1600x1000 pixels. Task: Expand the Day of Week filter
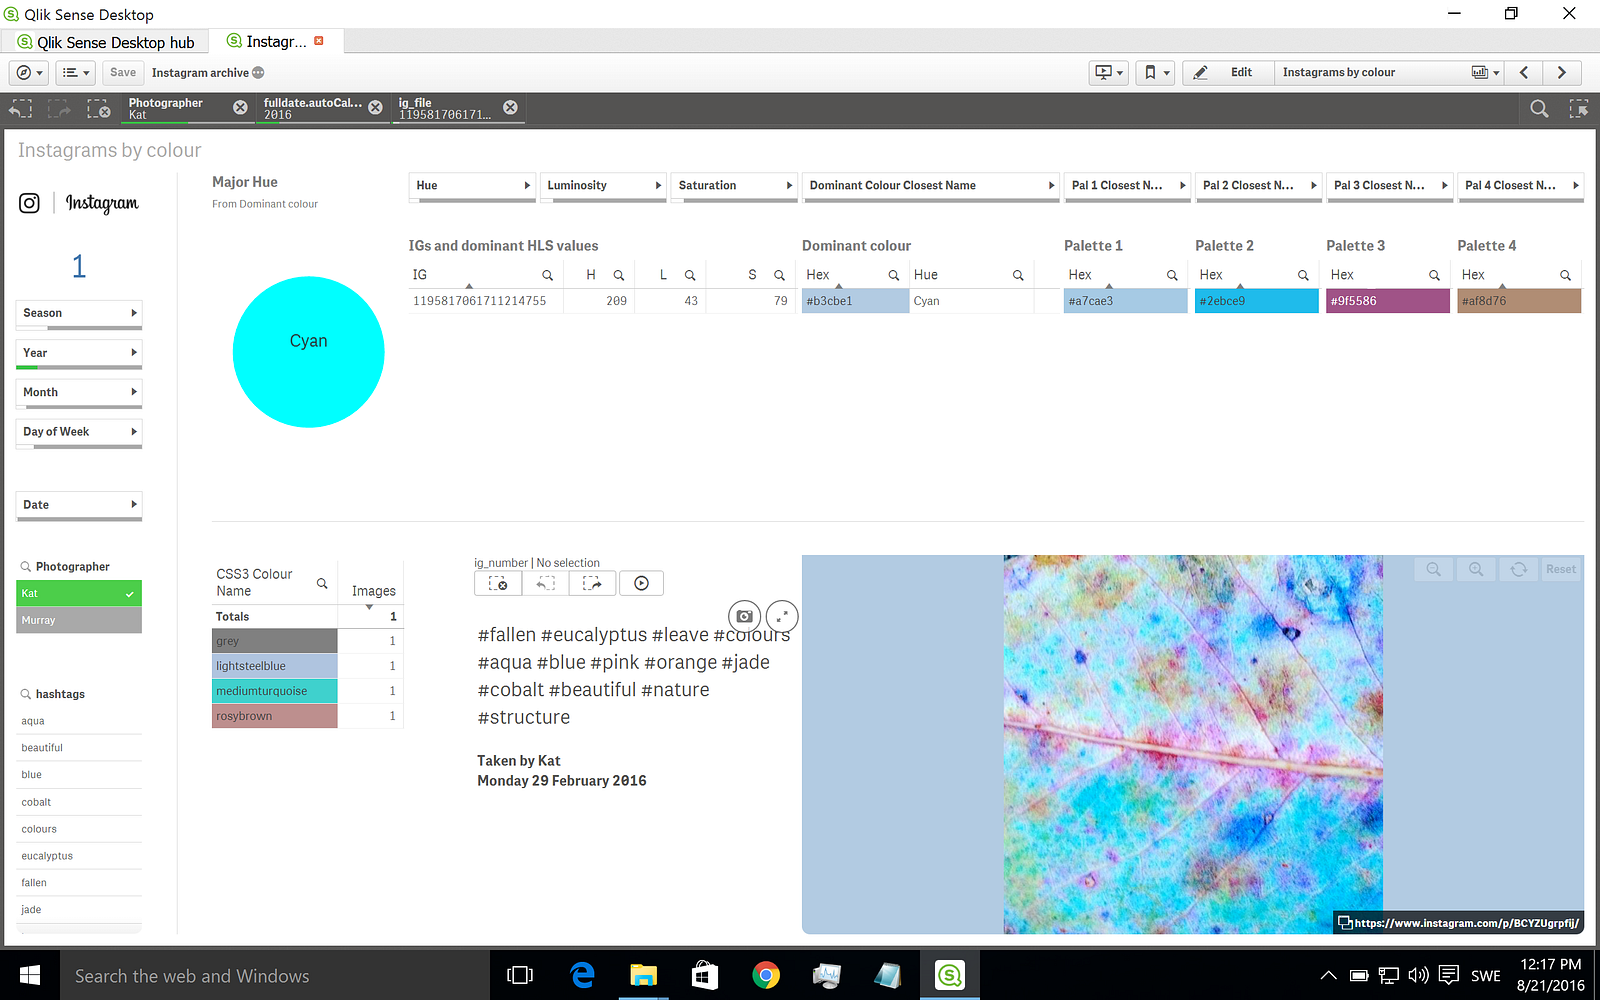pyautogui.click(x=79, y=432)
